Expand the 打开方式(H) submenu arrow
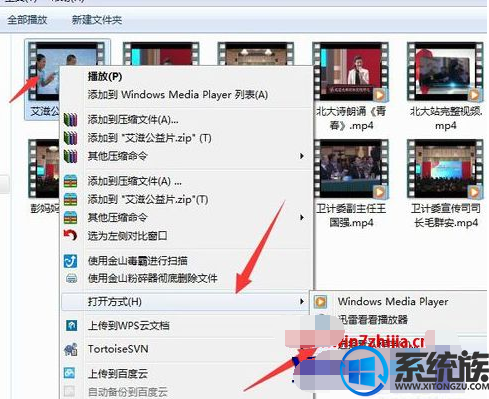The width and height of the screenshot is (489, 399). pyautogui.click(x=302, y=302)
